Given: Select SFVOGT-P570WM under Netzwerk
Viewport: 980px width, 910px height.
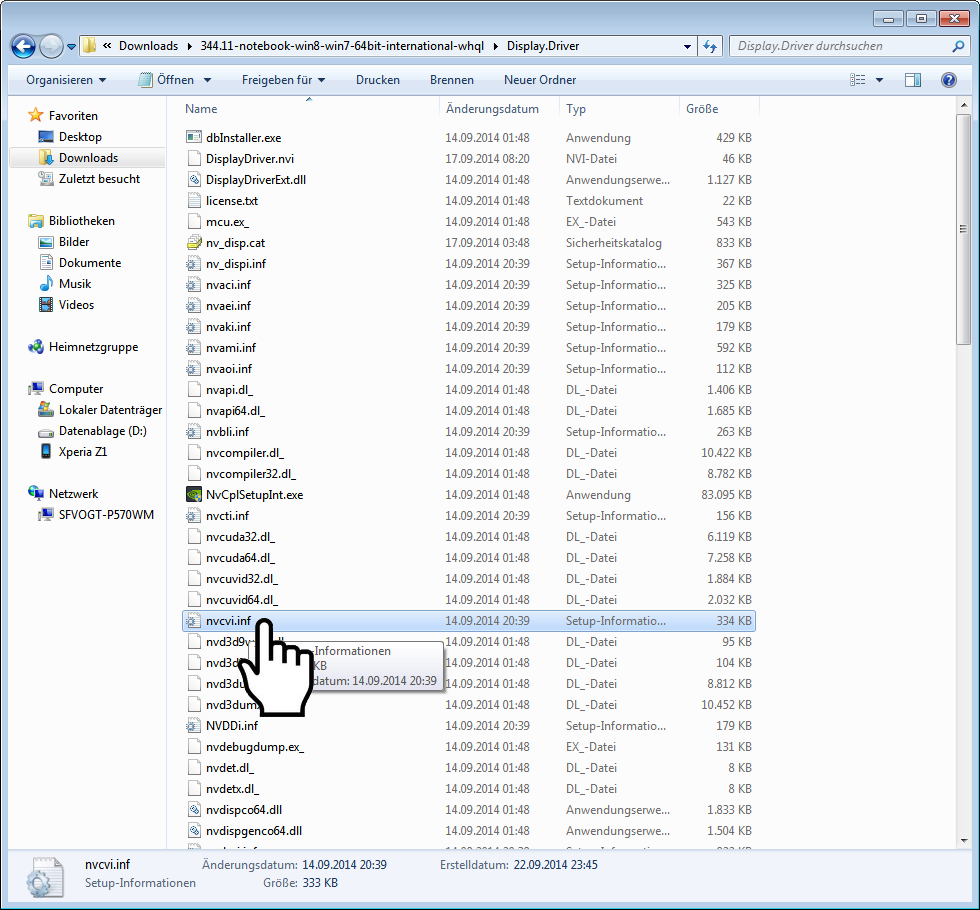Looking at the screenshot, I should point(106,515).
